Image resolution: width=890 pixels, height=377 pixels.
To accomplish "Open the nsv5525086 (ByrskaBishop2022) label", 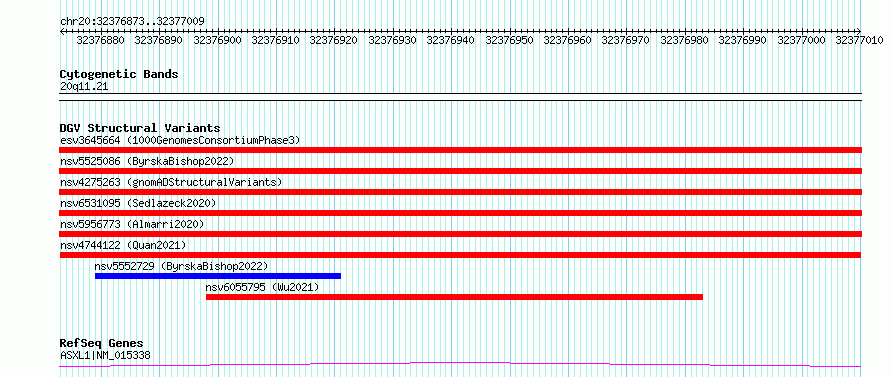I will coord(147,161).
